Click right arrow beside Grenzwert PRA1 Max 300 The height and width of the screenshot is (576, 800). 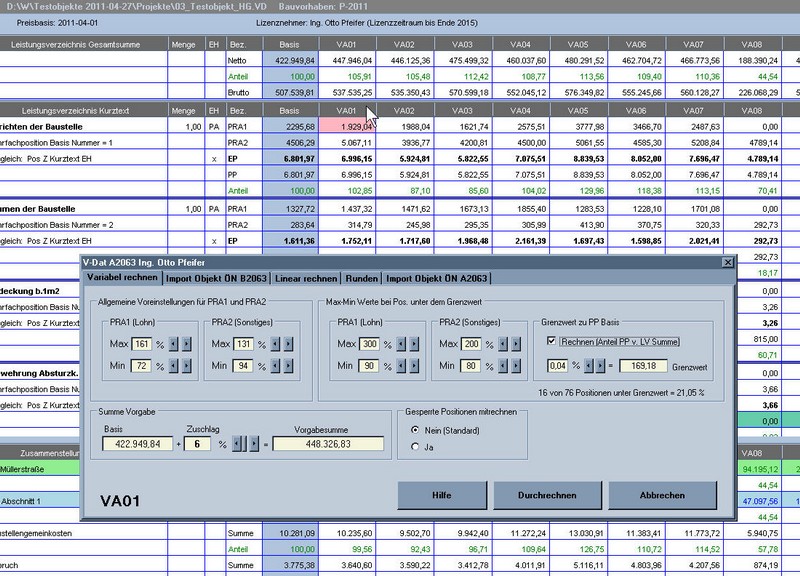pyautogui.click(x=413, y=344)
